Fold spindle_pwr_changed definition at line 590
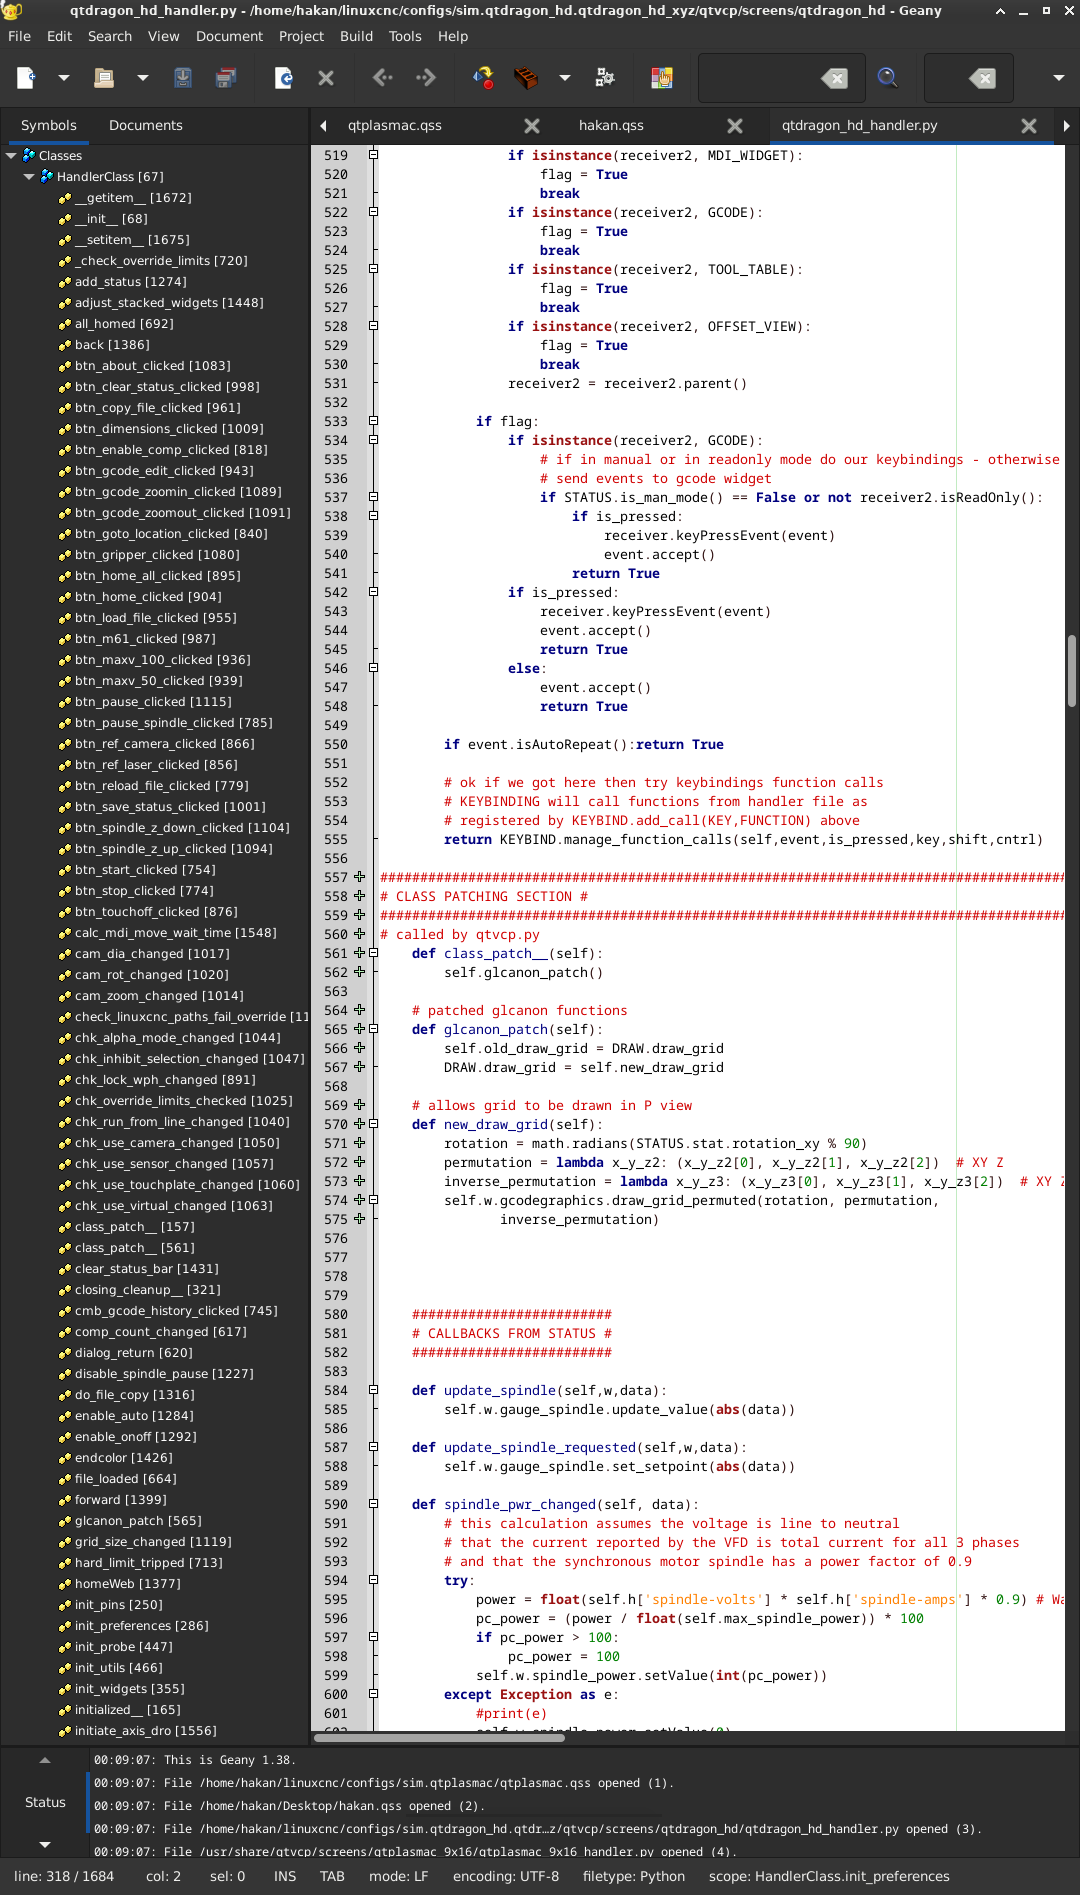The height and width of the screenshot is (1895, 1080). [373, 1504]
